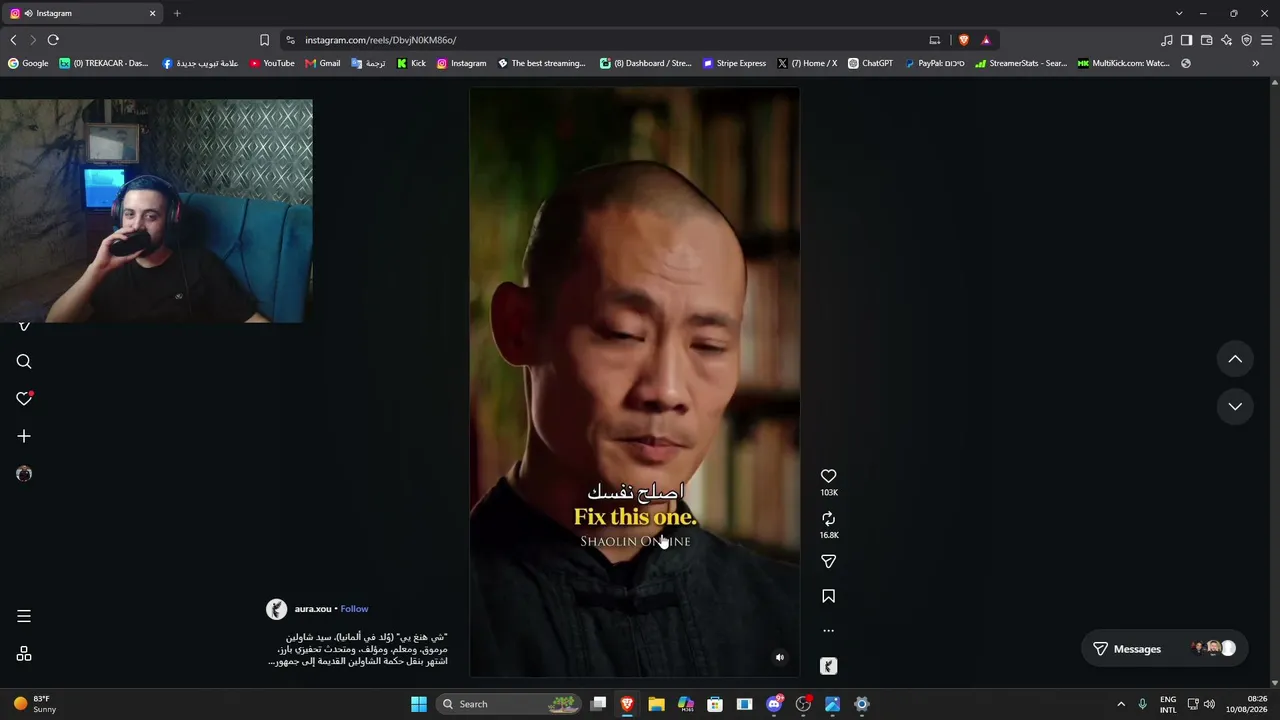
Task: Like the reel with the heart icon
Action: pos(828,476)
